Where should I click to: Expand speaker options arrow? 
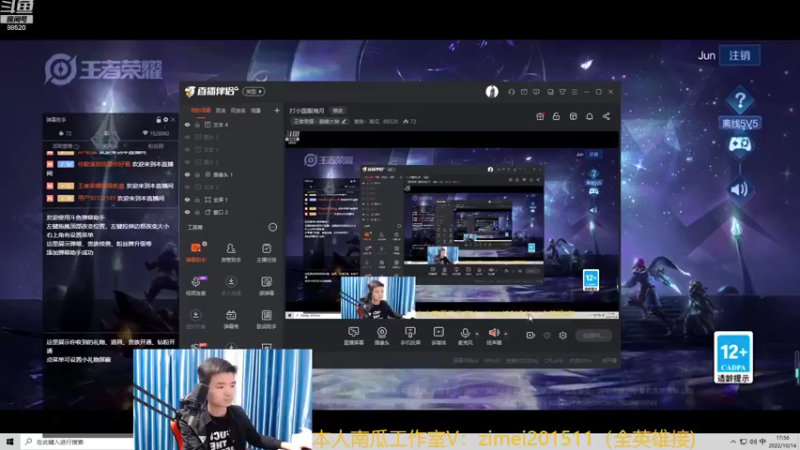(506, 334)
